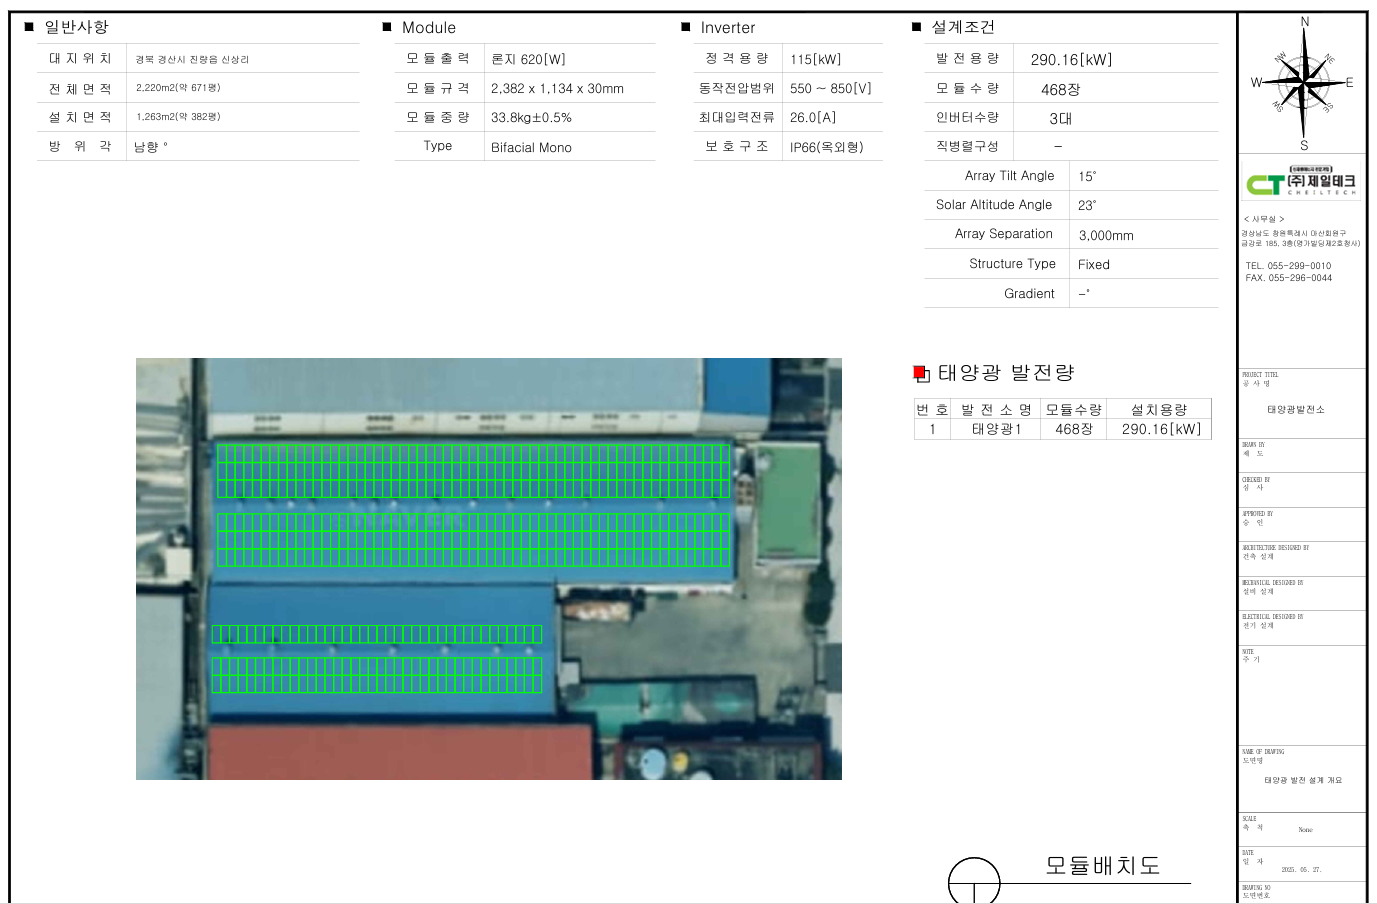The image size is (1377, 904).
Task: Select the top green solar panel array
Action: [x=473, y=471]
